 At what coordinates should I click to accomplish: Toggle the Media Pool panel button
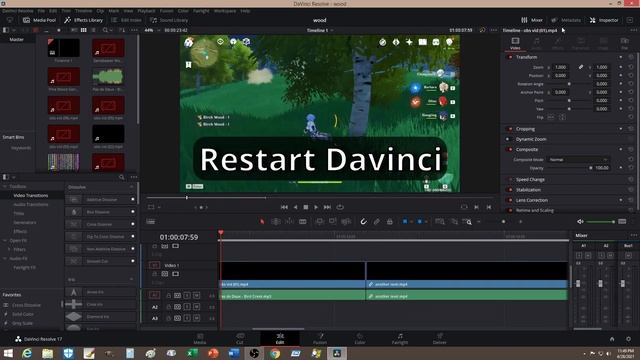(39, 20)
